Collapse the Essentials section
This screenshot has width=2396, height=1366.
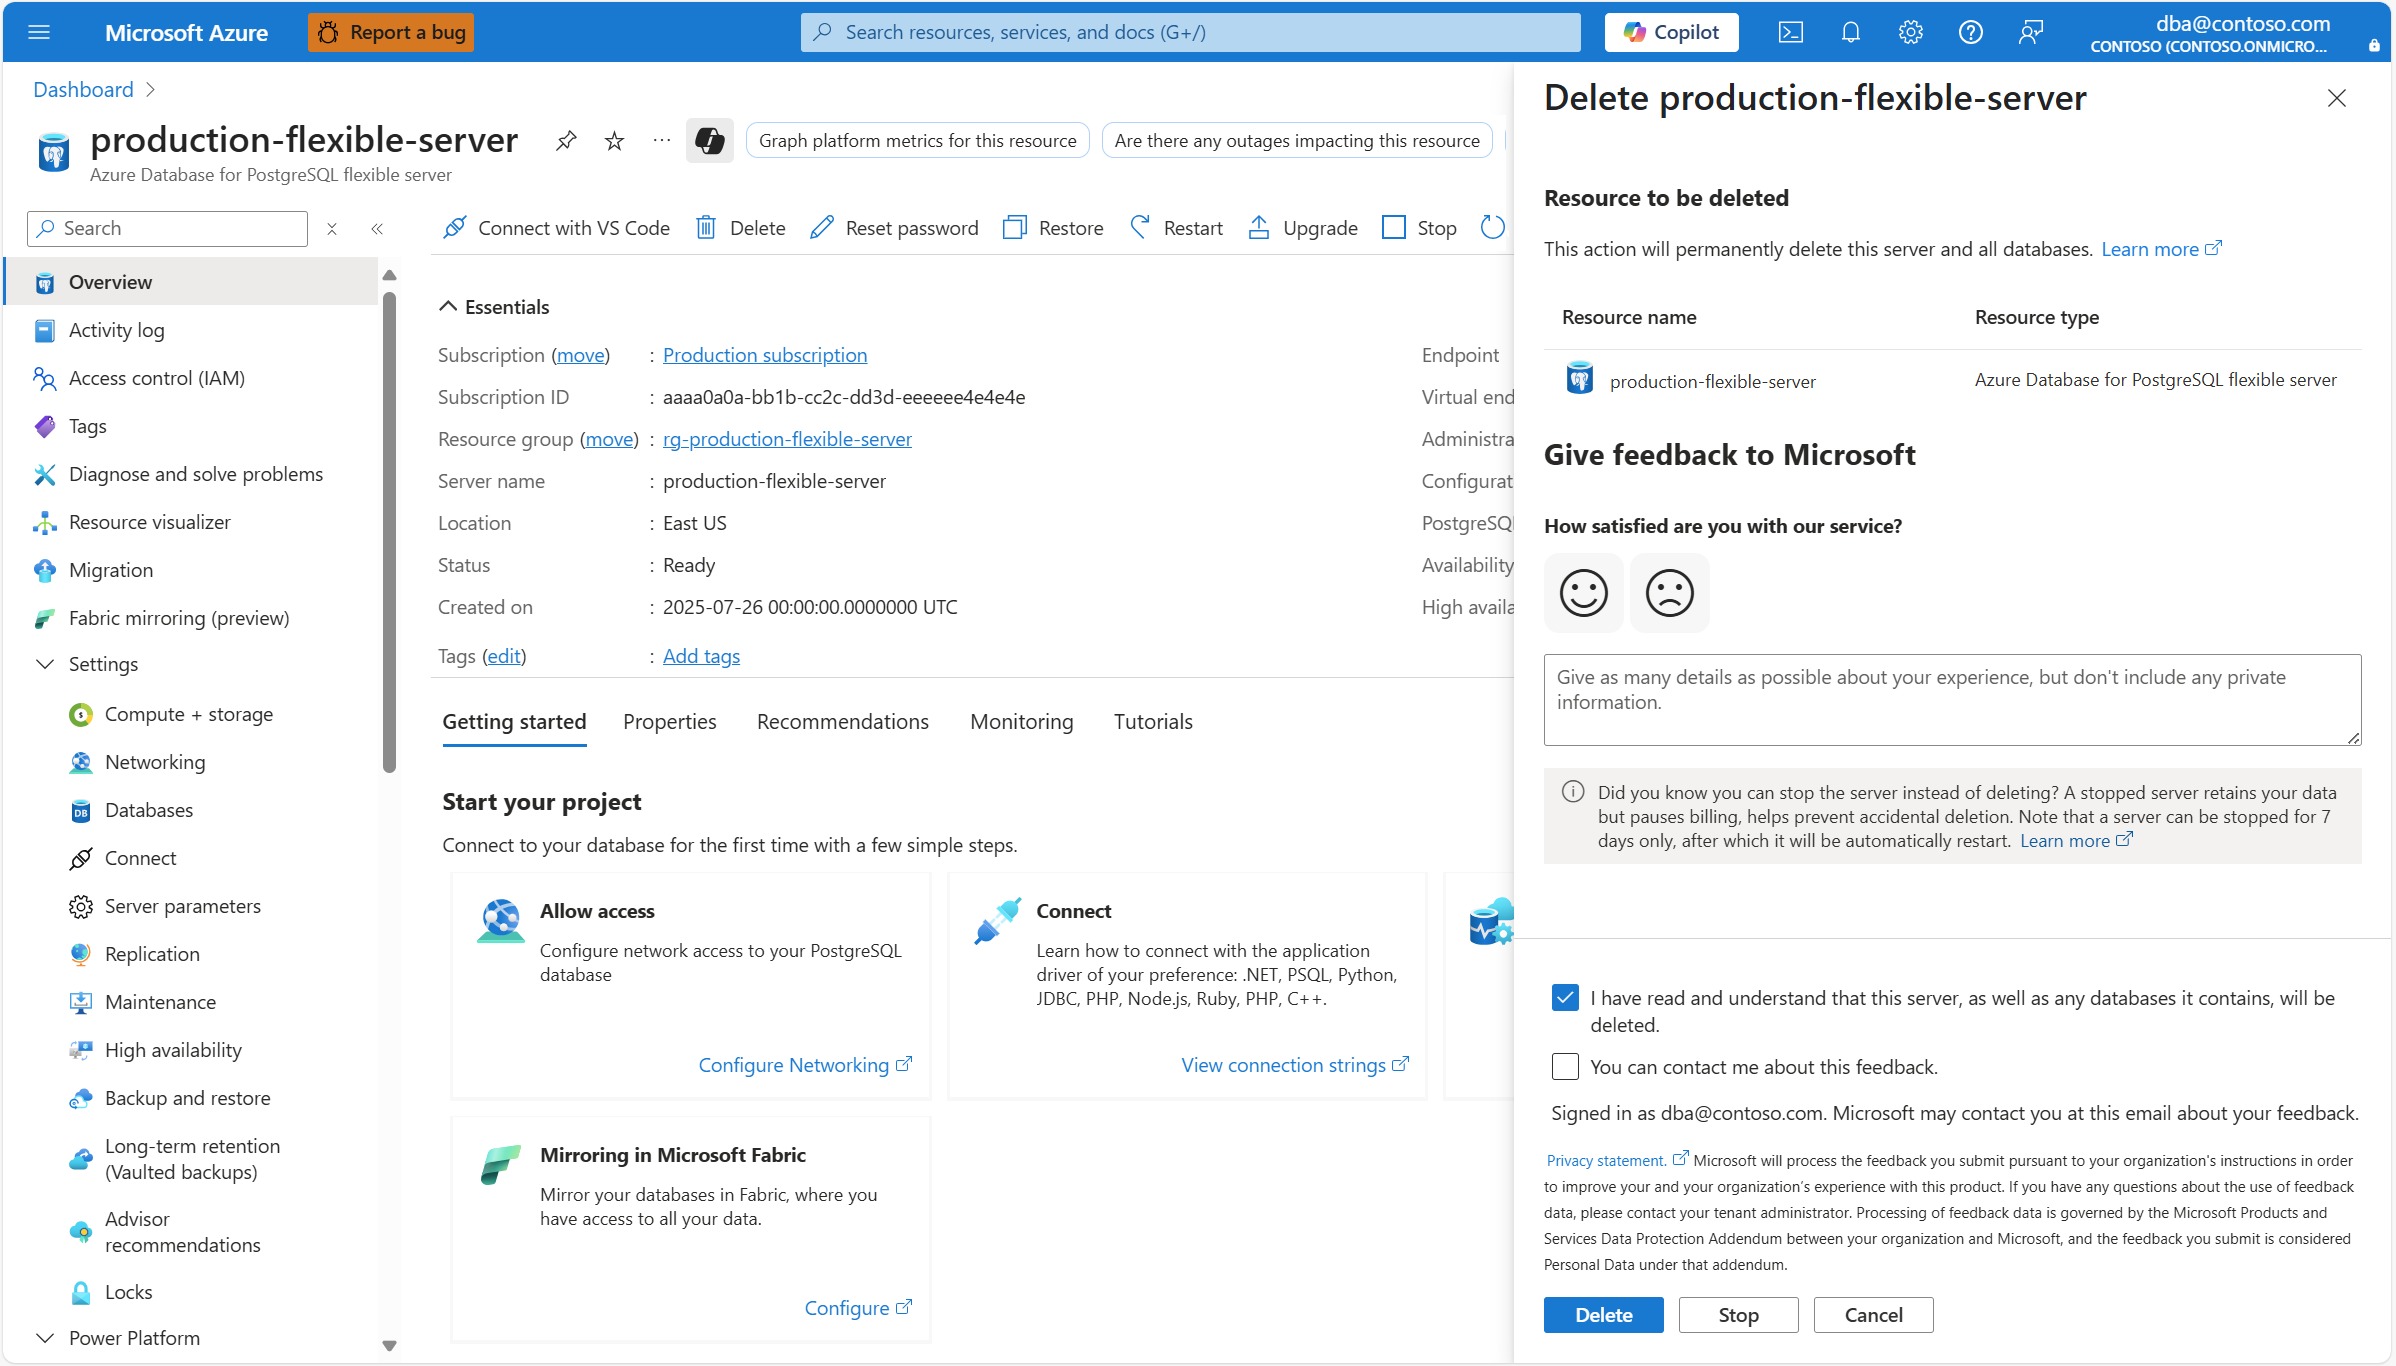[x=448, y=307]
